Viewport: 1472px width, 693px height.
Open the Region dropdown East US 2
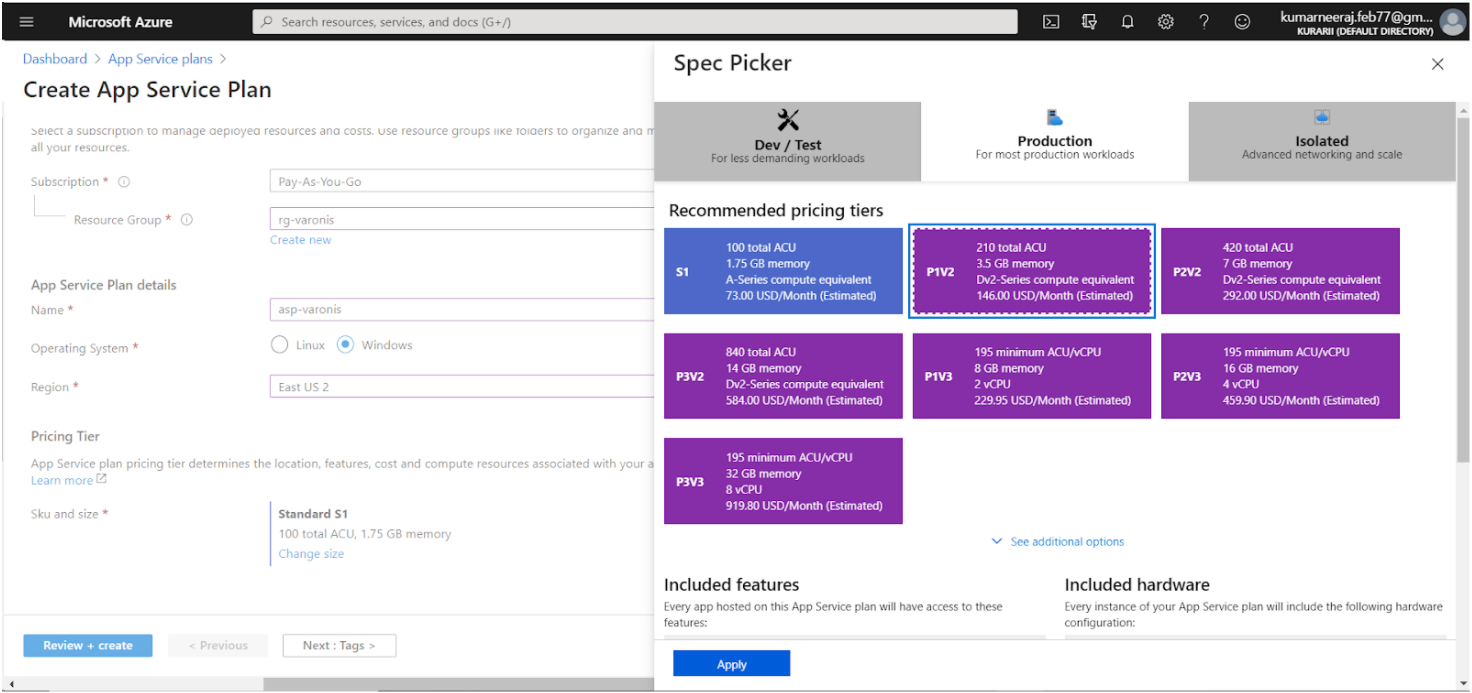pyautogui.click(x=462, y=387)
